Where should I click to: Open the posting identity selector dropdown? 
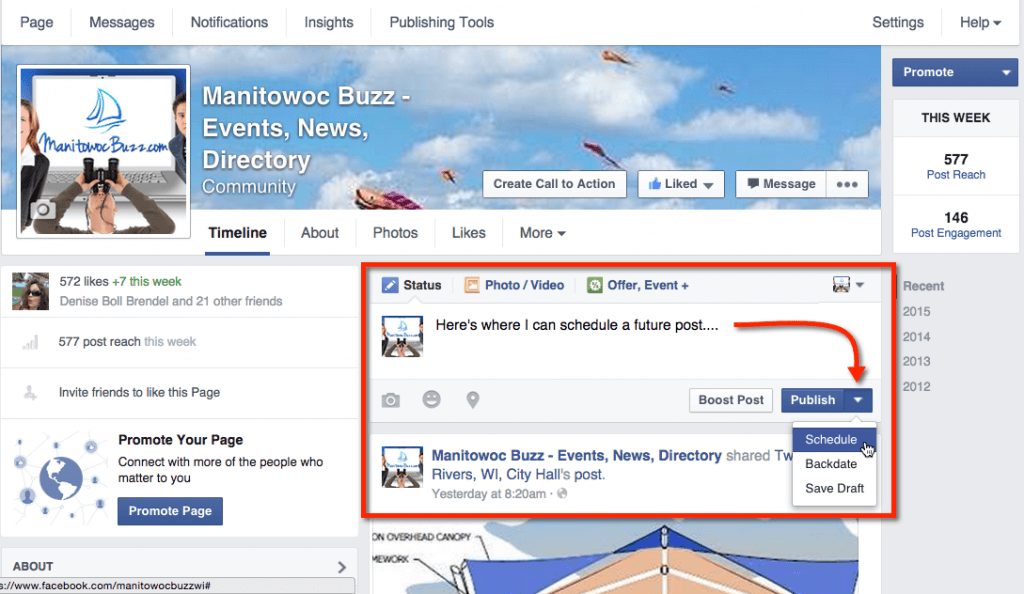click(x=848, y=285)
